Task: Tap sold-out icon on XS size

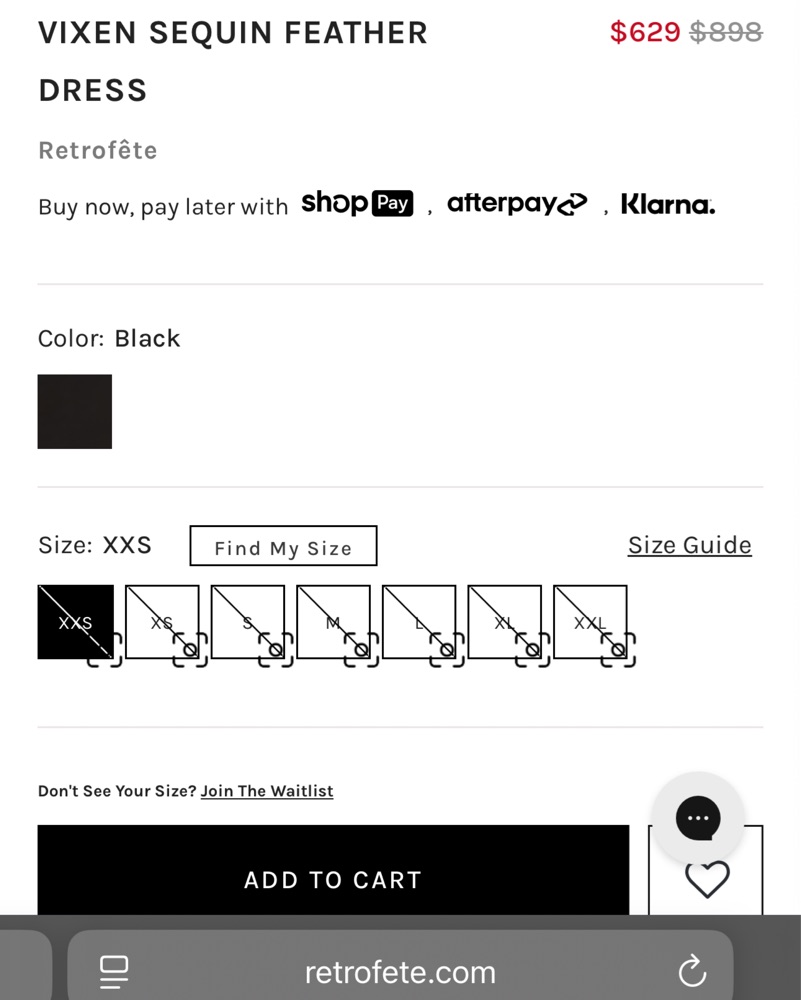Action: (x=190, y=650)
